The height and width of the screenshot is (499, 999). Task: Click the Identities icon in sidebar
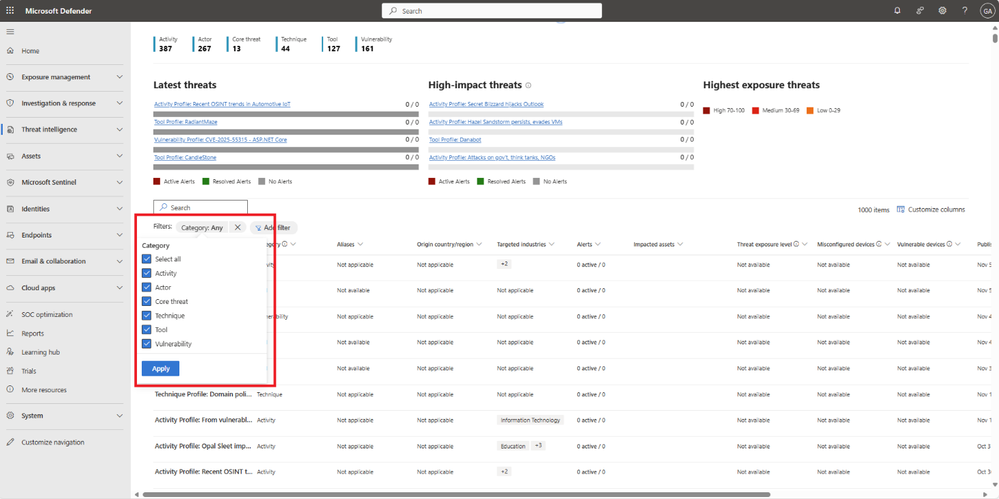coord(10,209)
